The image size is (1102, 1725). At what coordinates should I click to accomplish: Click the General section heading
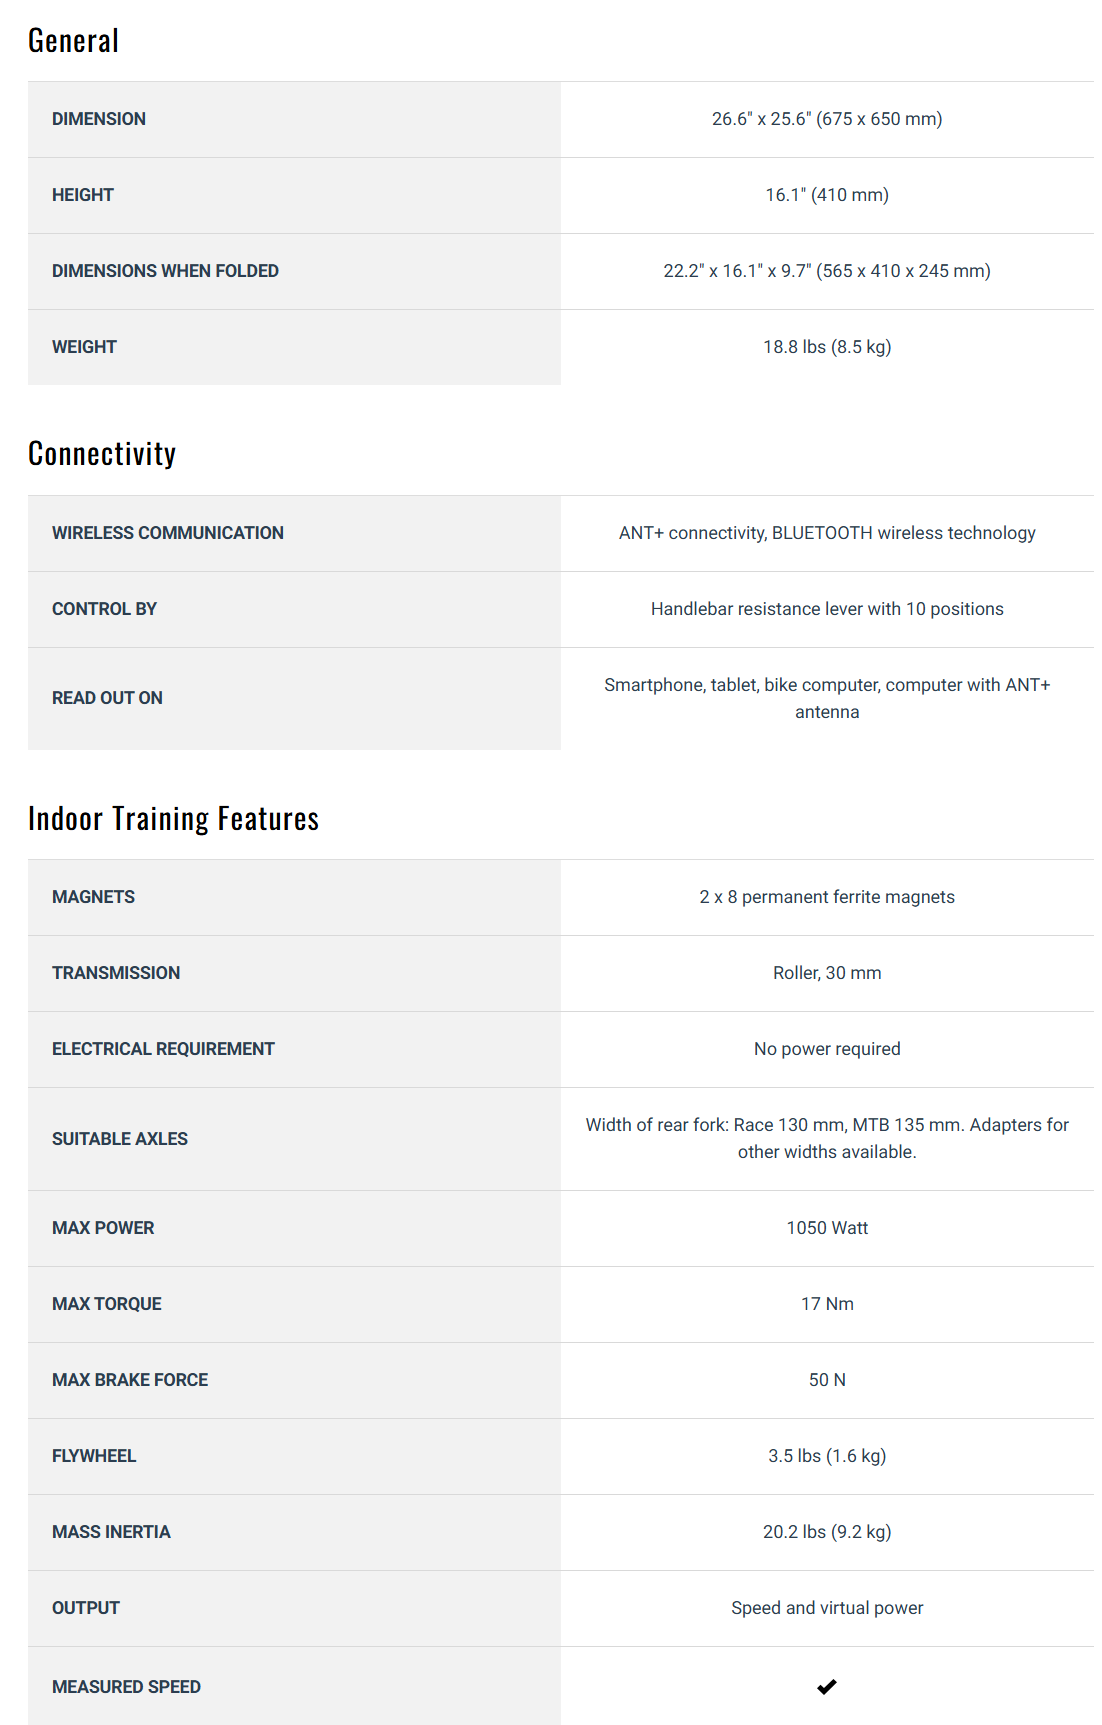(73, 41)
